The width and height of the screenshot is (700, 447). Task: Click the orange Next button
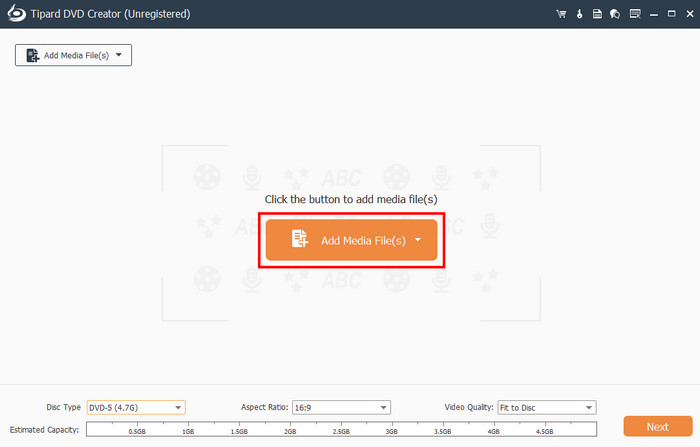(658, 426)
